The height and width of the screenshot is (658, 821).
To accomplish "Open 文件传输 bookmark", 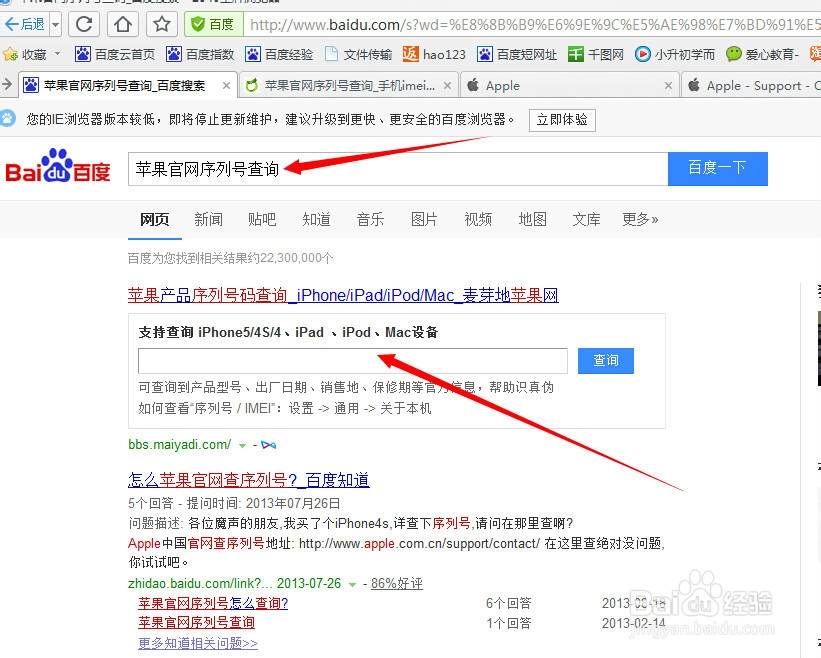I will [x=359, y=54].
